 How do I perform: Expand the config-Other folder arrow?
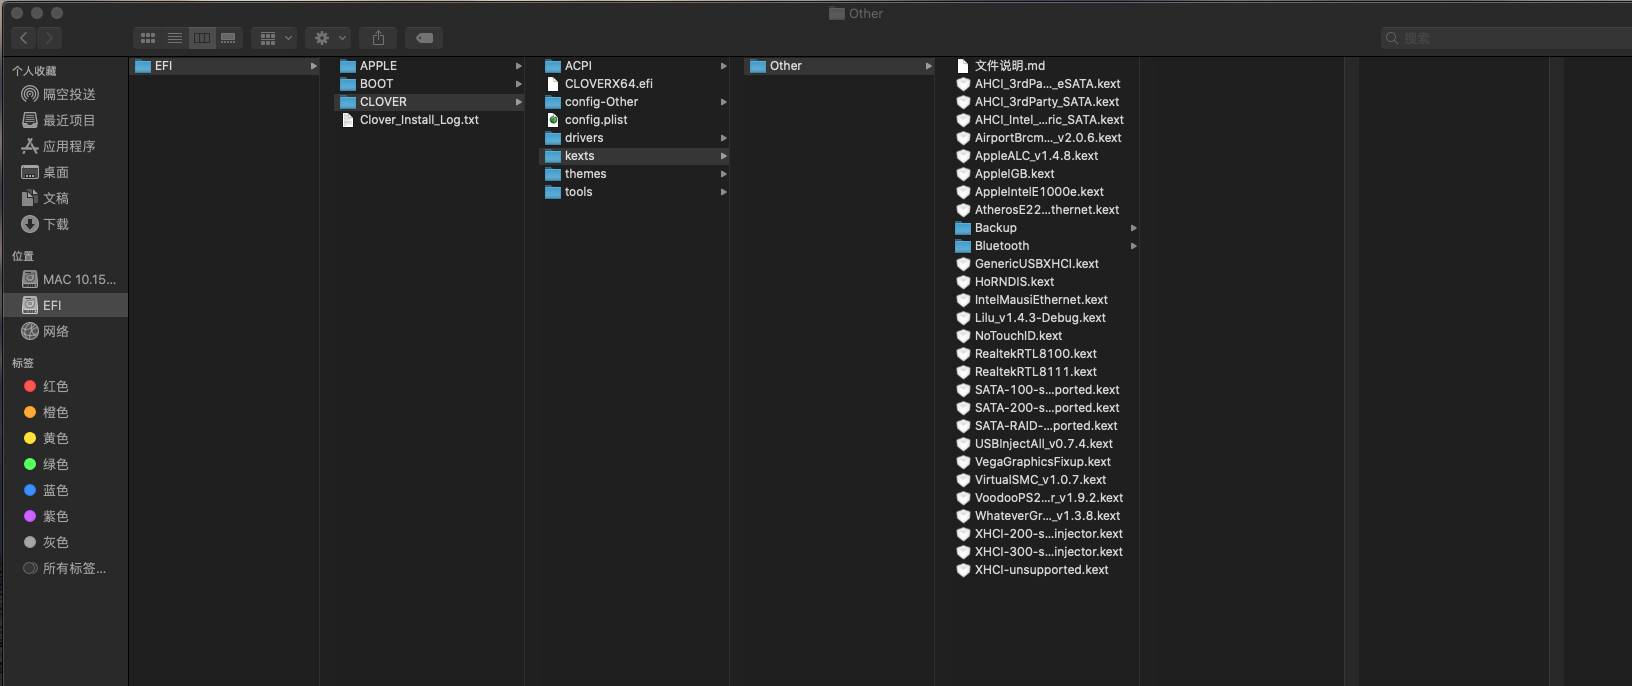[x=723, y=102]
